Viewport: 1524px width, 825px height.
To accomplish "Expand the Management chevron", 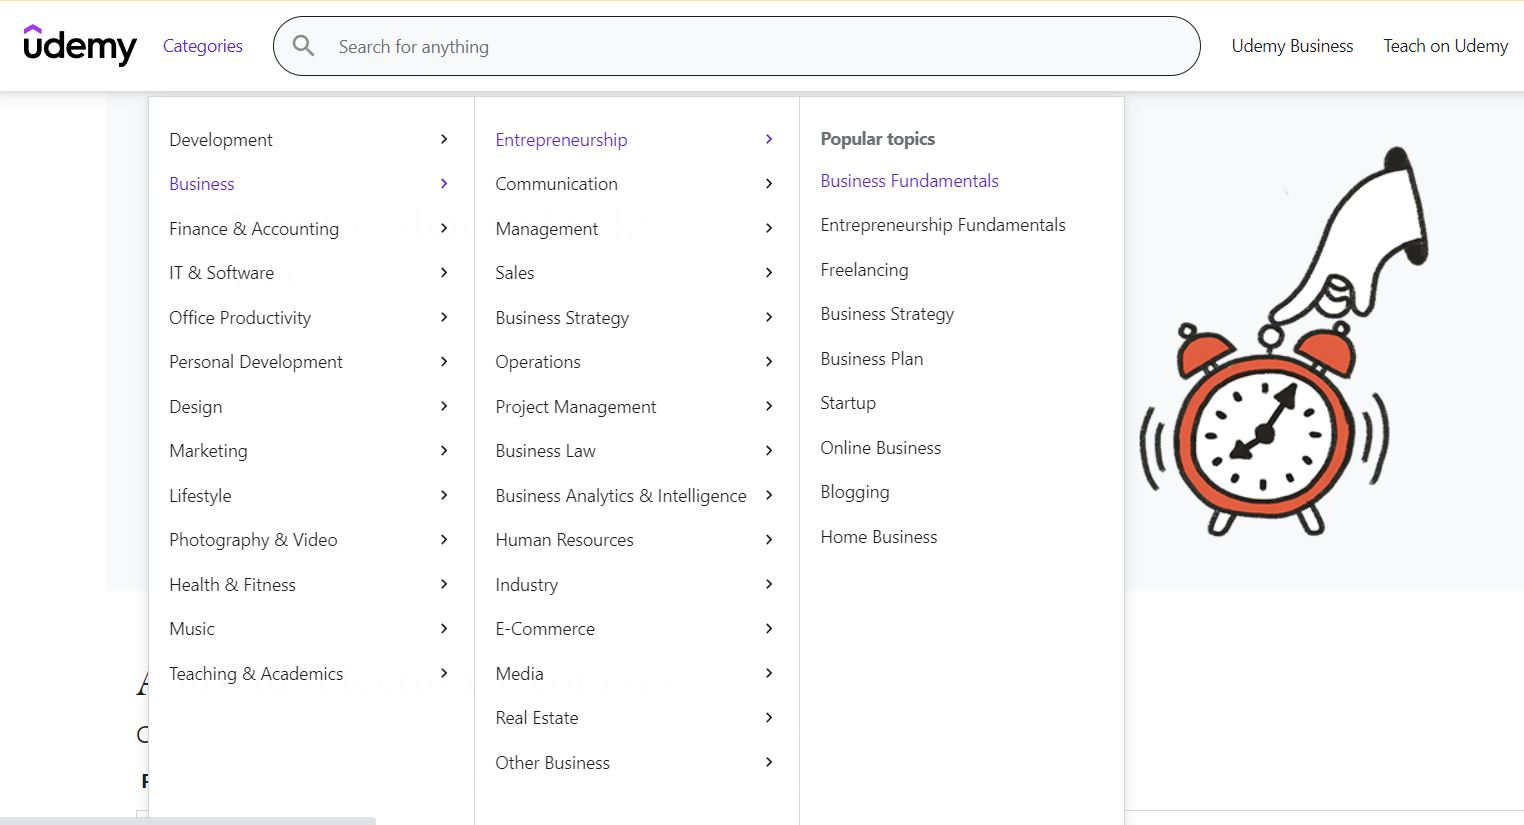I will (769, 228).
